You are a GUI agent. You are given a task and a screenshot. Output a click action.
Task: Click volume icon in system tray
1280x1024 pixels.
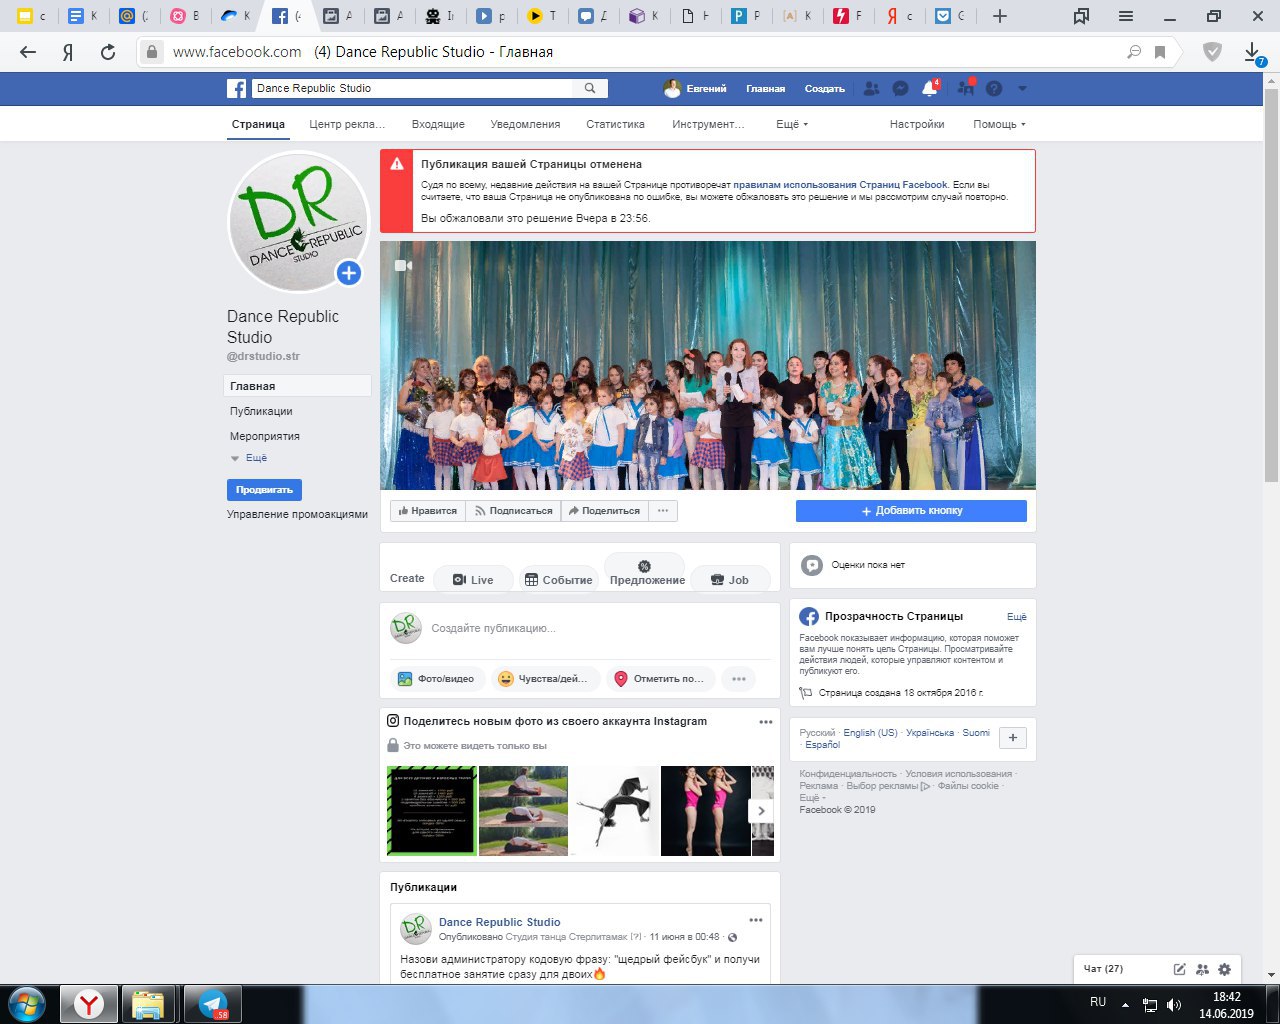click(1173, 1005)
